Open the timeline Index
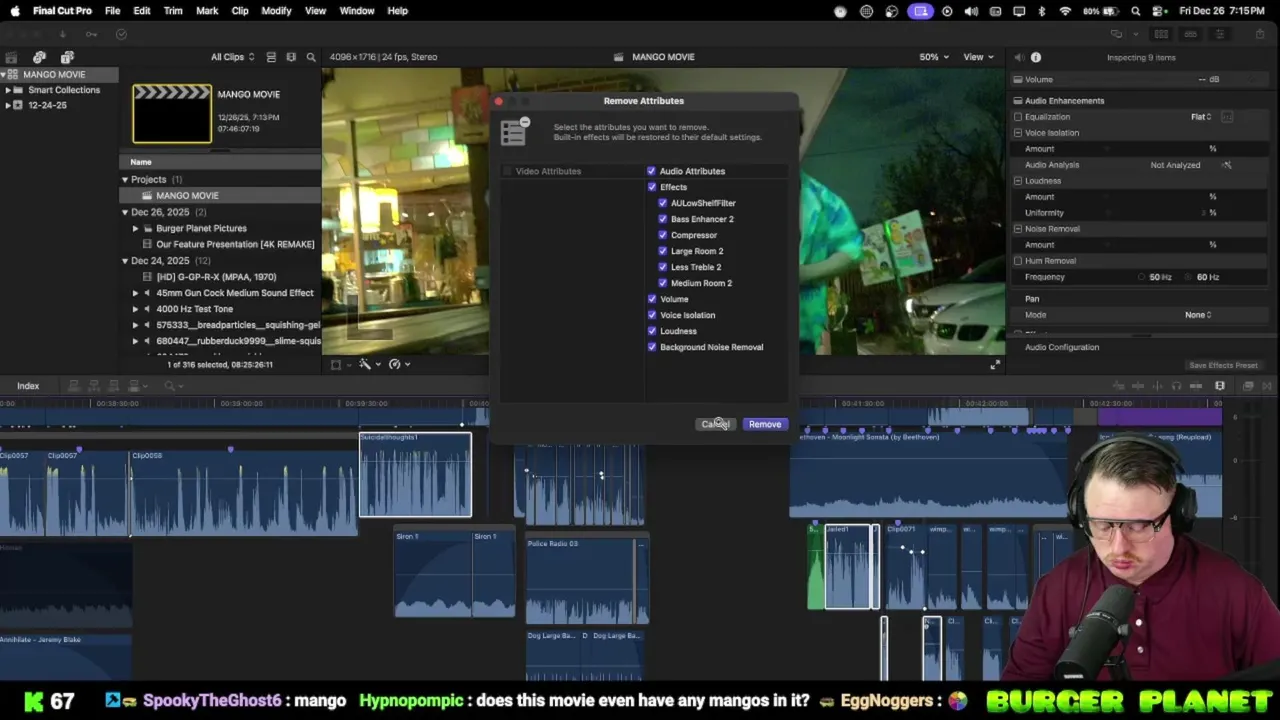The image size is (1280, 720). pos(28,386)
